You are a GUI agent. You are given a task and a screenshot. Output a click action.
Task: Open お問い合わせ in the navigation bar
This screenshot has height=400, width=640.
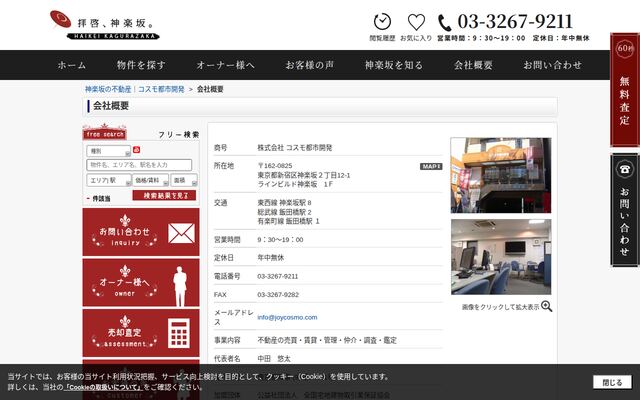(552, 65)
